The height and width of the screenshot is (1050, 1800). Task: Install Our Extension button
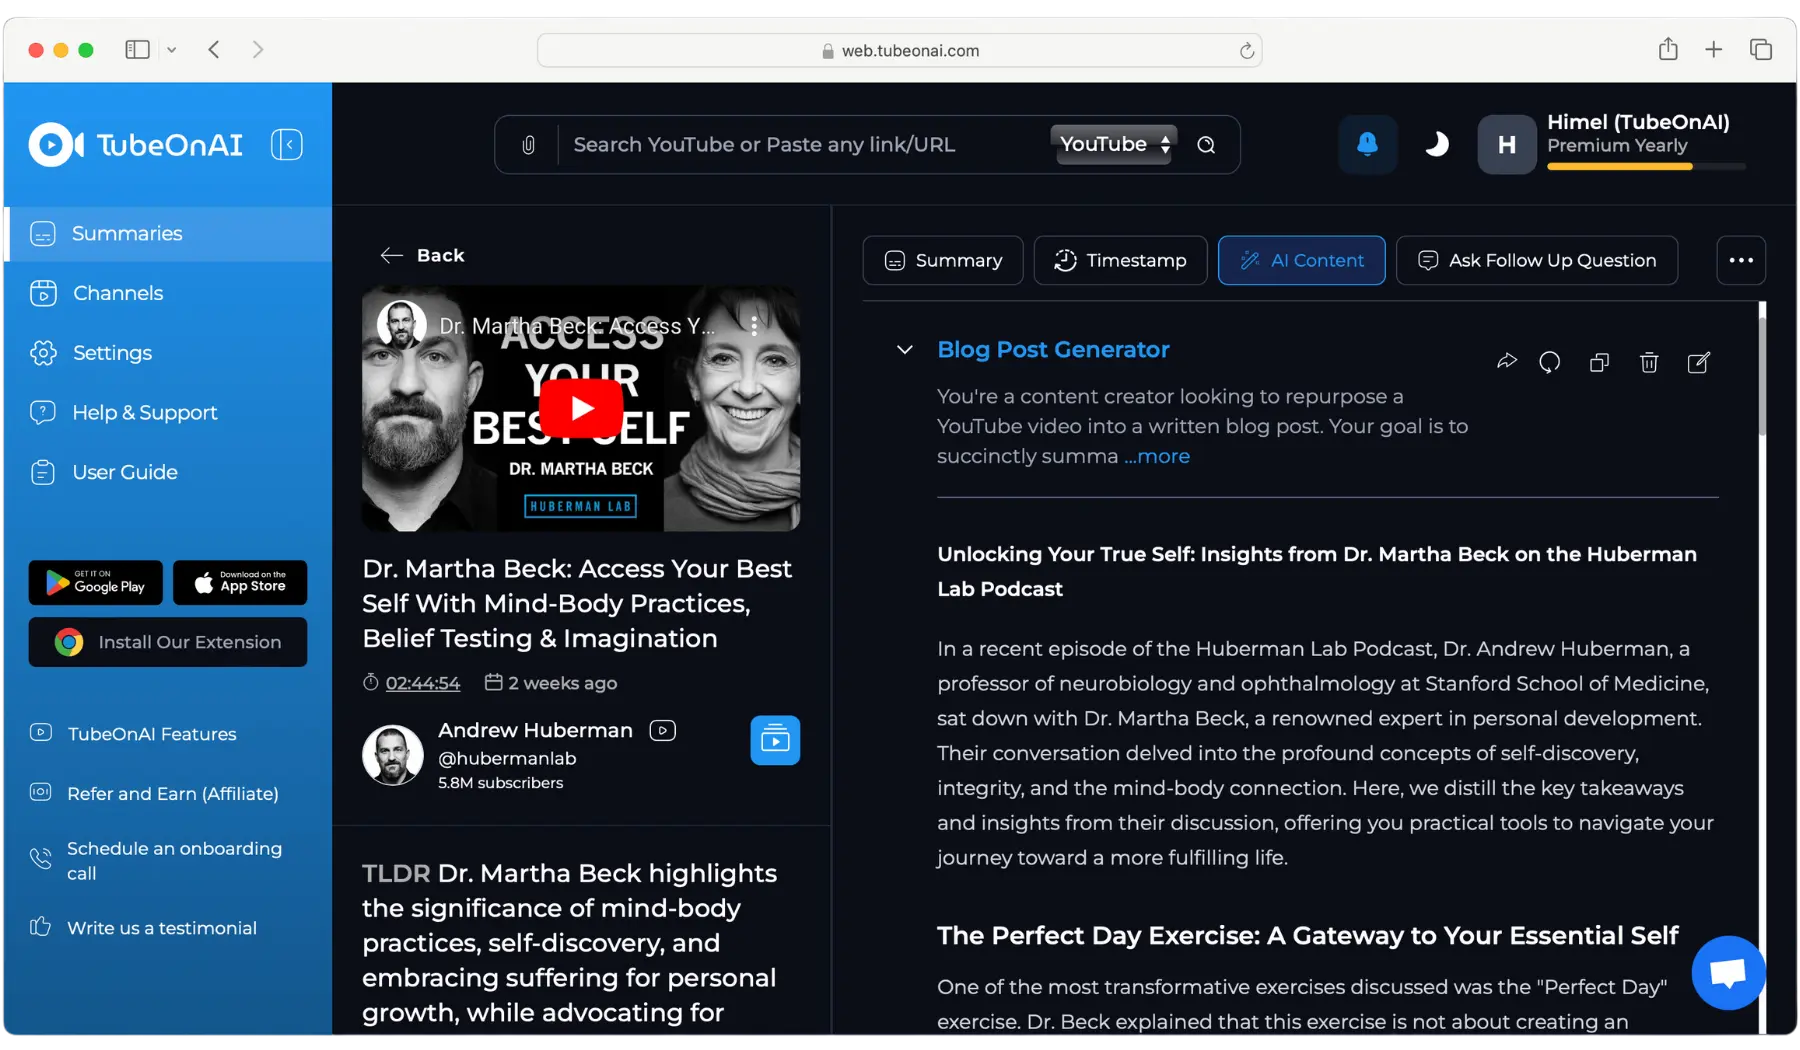tap(168, 642)
